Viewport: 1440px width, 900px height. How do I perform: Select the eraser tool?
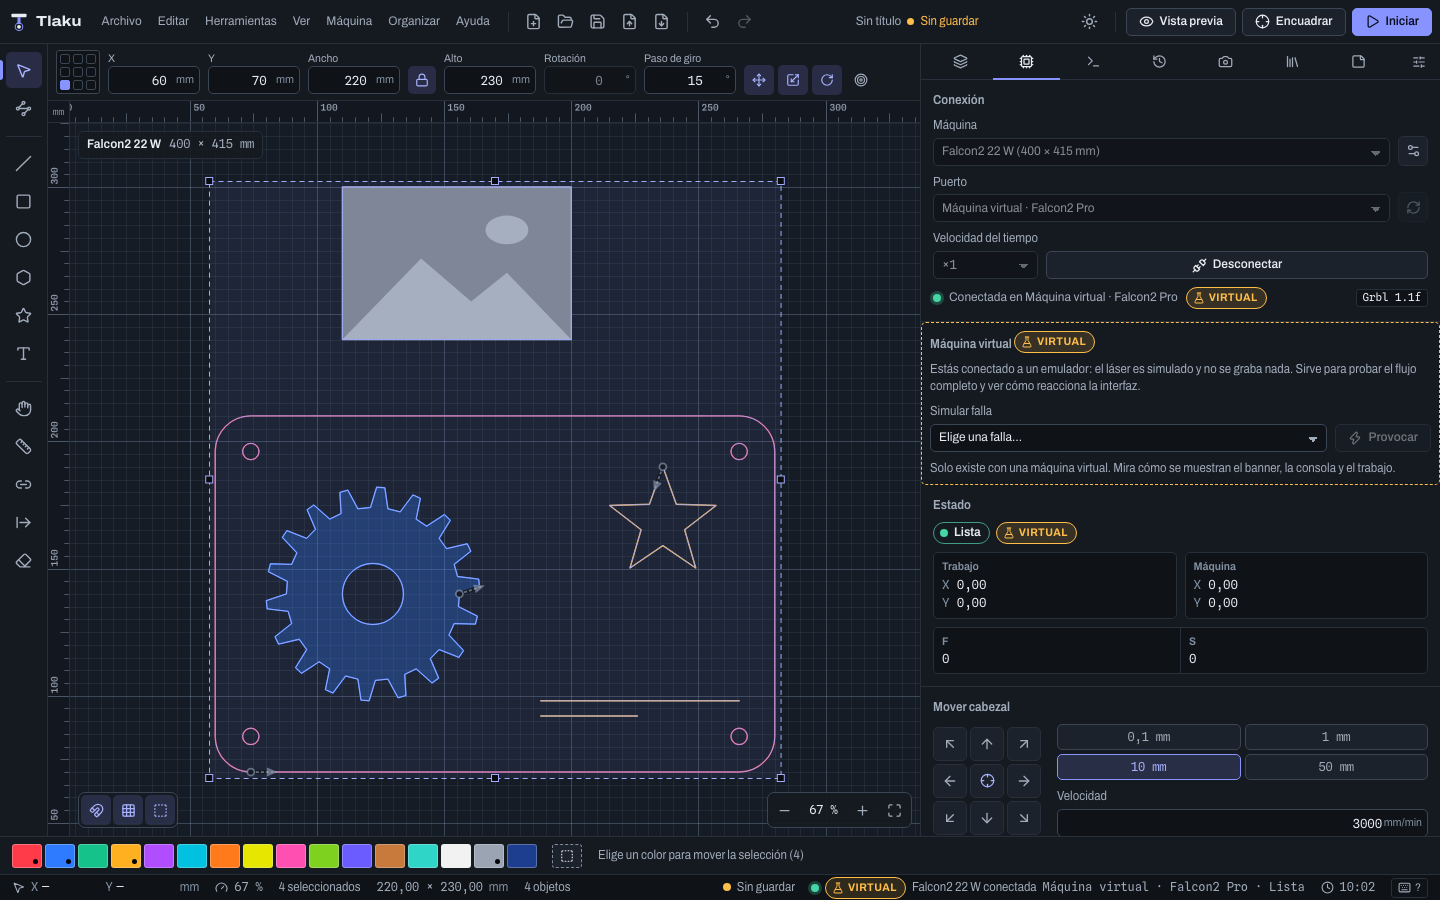point(24,561)
